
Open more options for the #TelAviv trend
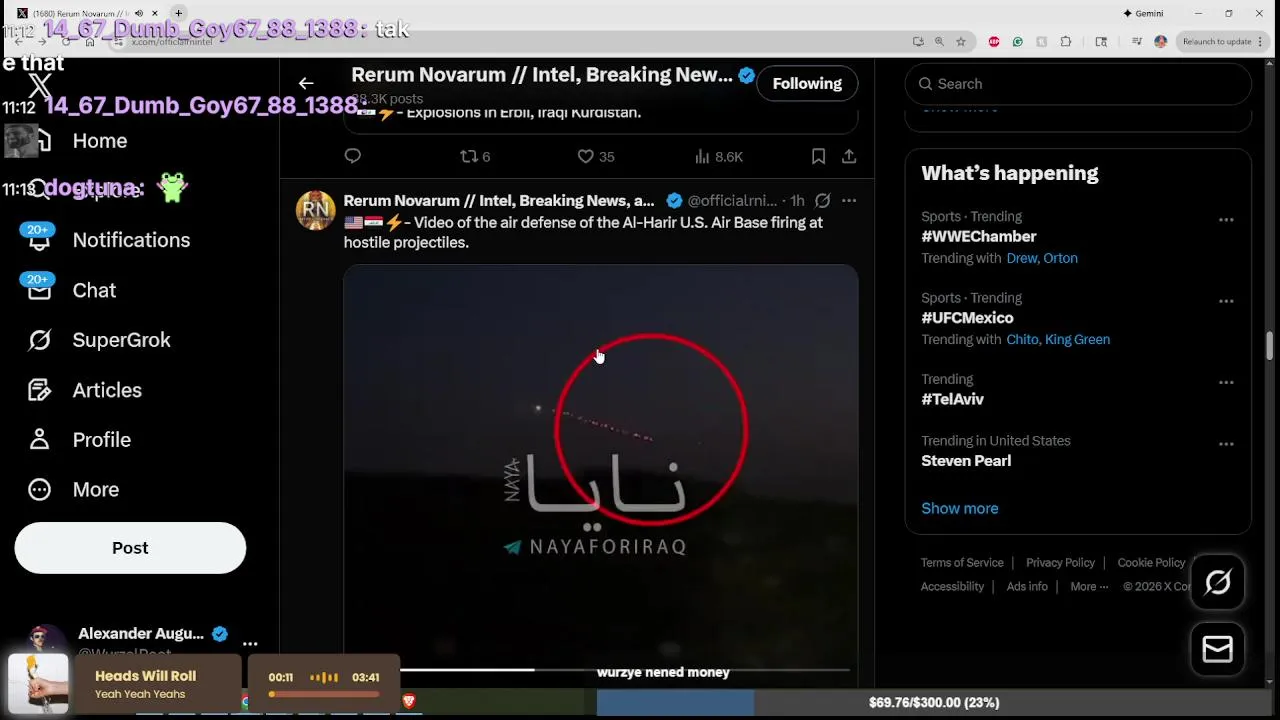click(x=1226, y=383)
